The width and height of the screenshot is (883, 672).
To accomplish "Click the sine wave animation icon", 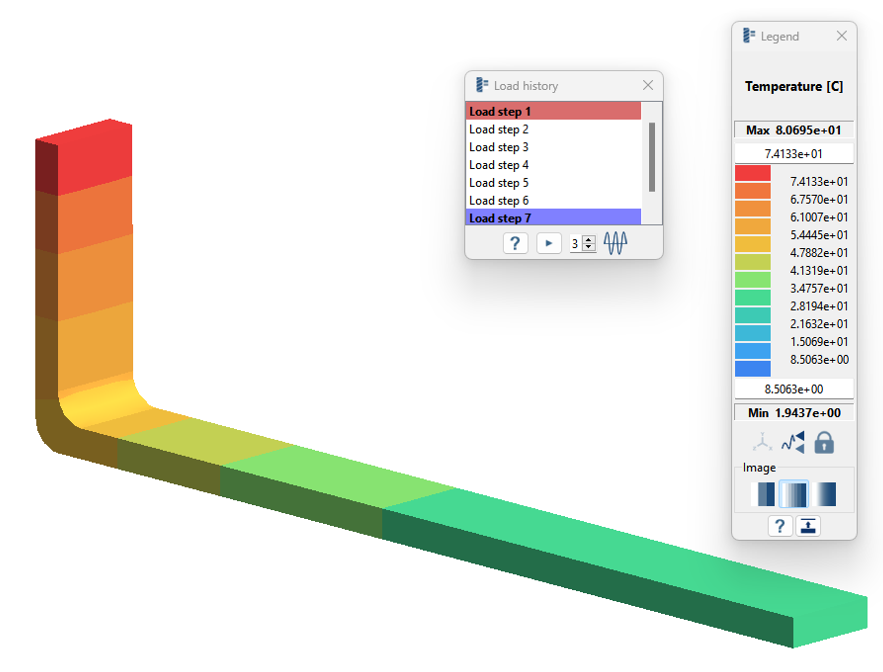I will (x=615, y=243).
